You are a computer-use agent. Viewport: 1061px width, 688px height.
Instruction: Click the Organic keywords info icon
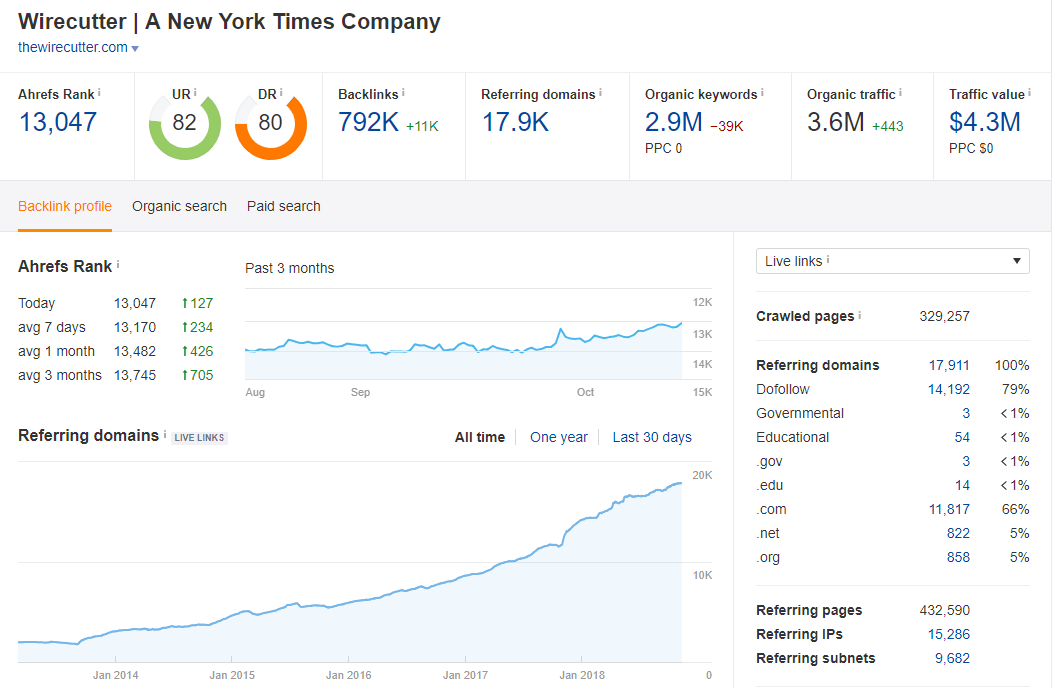(x=762, y=93)
